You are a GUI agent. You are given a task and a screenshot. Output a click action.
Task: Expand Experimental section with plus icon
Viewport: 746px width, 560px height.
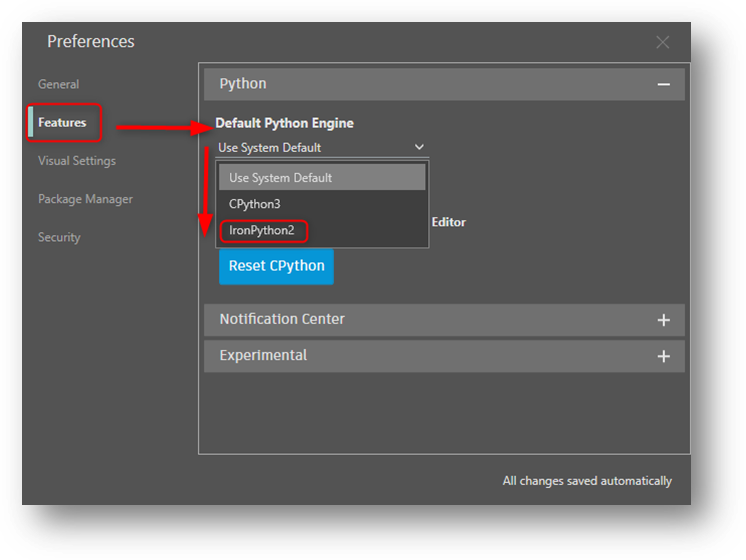[x=663, y=356]
